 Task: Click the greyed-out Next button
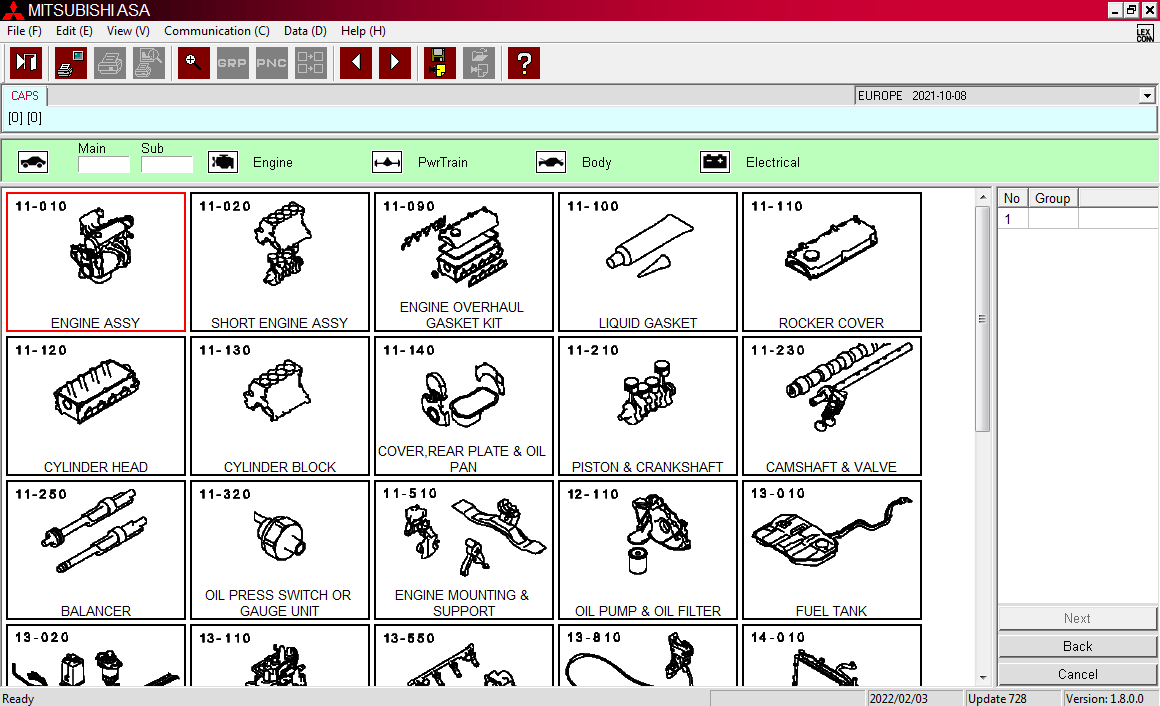[x=1077, y=618]
